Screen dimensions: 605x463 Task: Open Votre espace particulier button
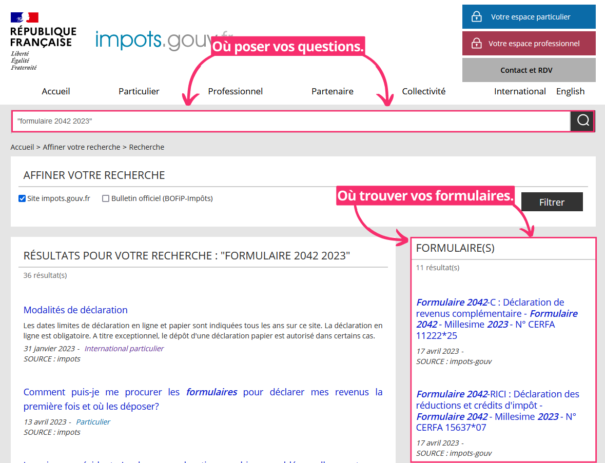click(529, 17)
